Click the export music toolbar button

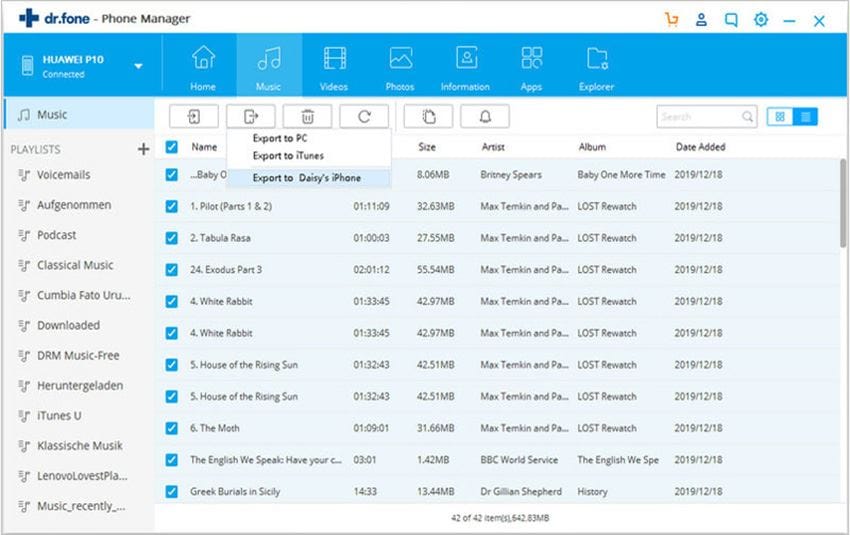pyautogui.click(x=251, y=117)
